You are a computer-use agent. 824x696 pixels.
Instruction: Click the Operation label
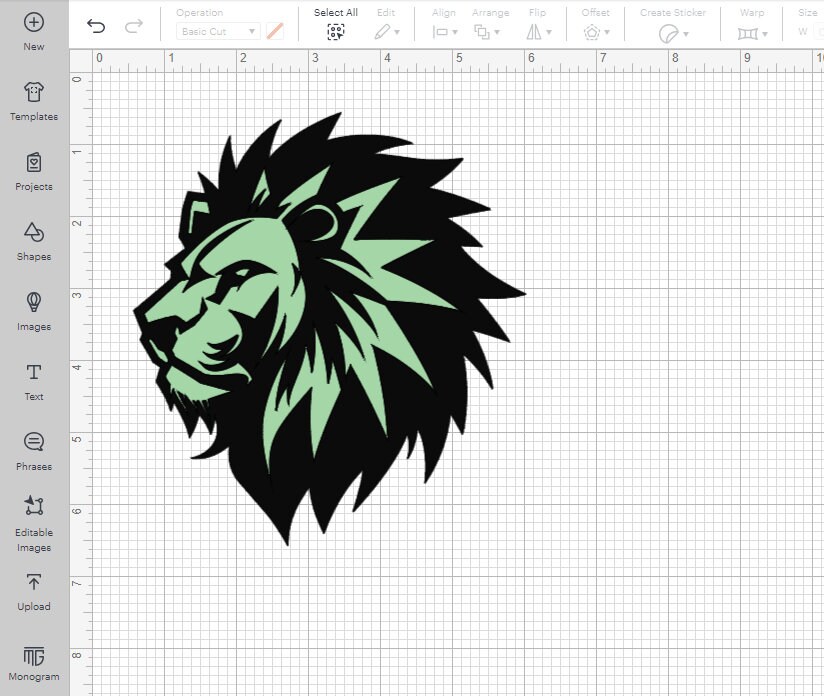(x=200, y=13)
